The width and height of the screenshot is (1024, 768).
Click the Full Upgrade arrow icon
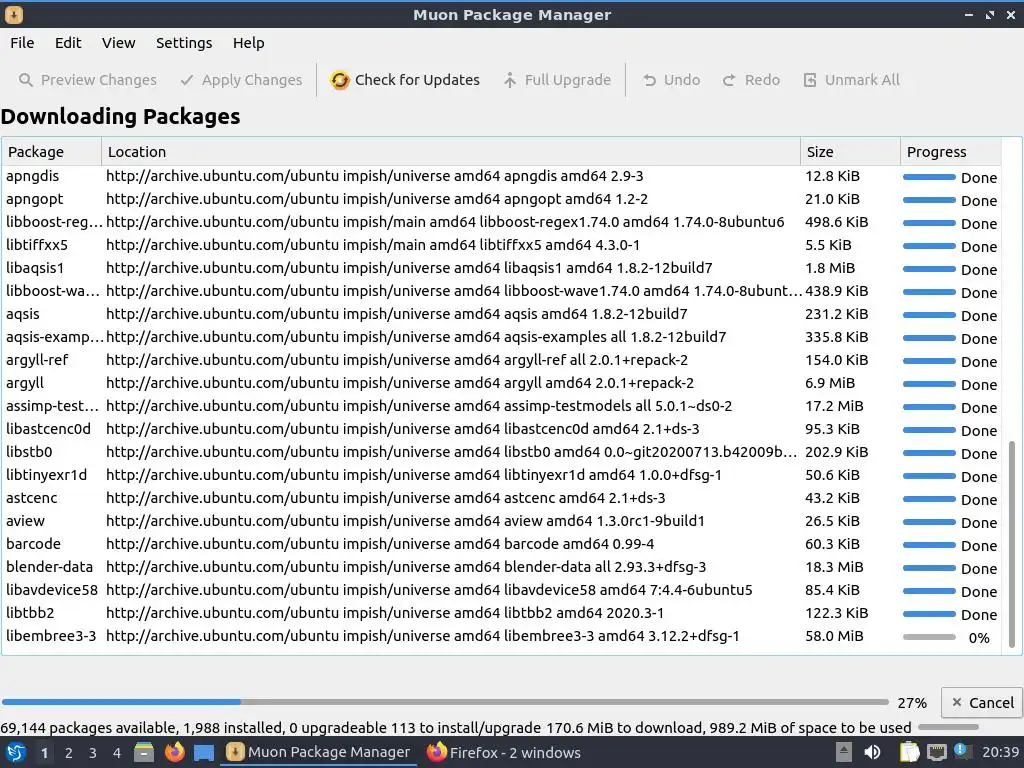click(509, 80)
